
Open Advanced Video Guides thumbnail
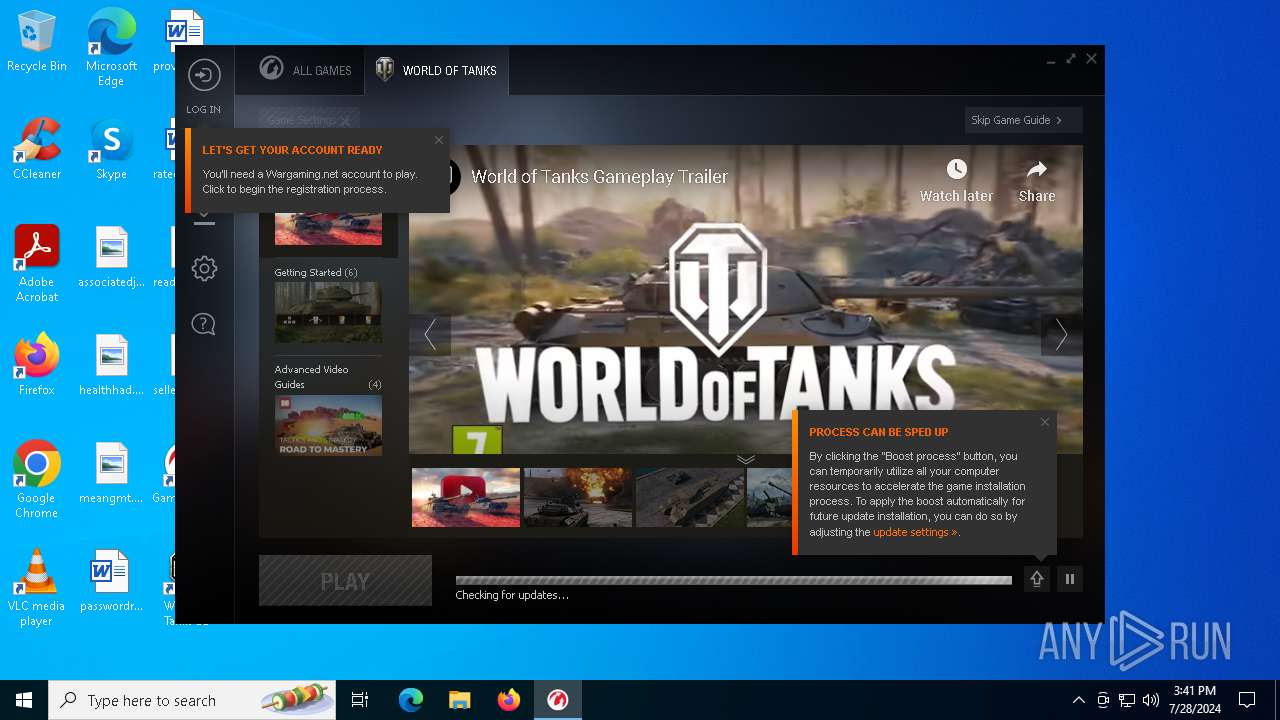click(328, 425)
